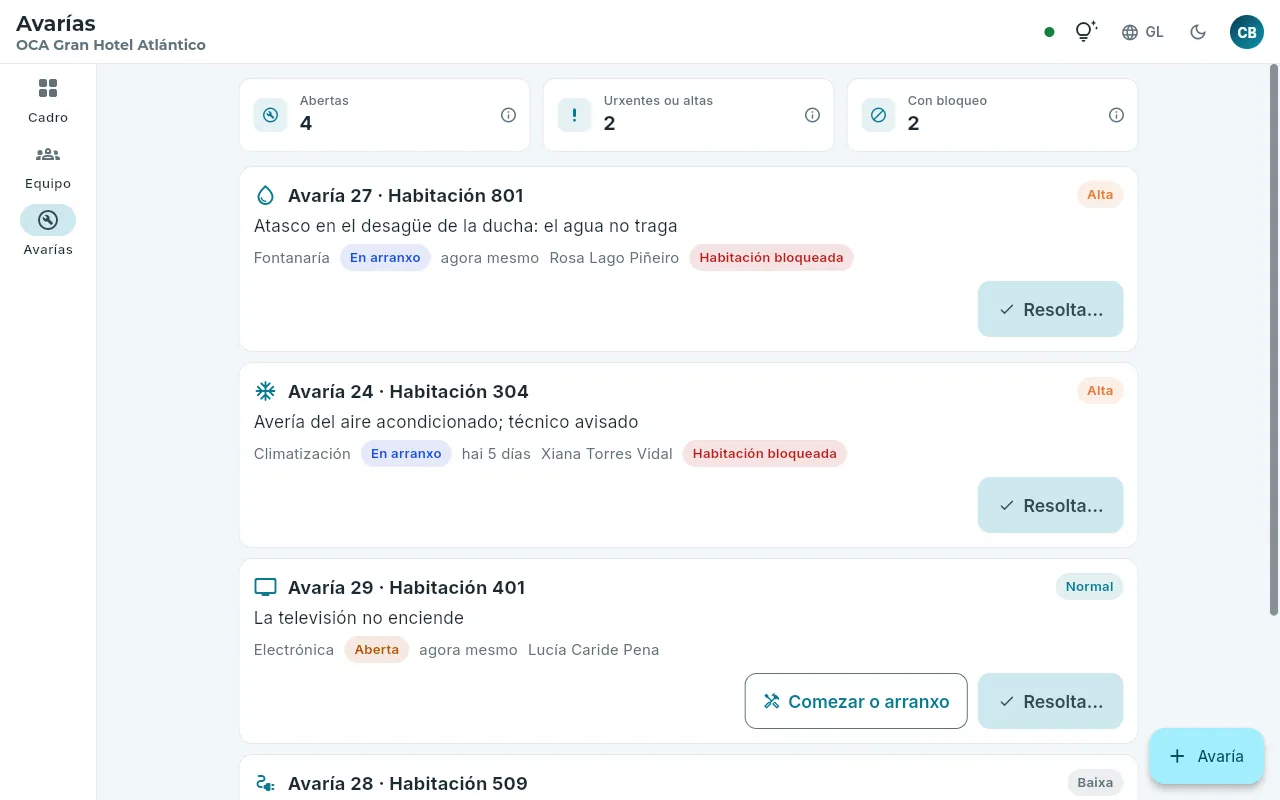Open the Avaría 27 · Habitación 801 title
Screen dimensions: 1280x800
(x=406, y=195)
